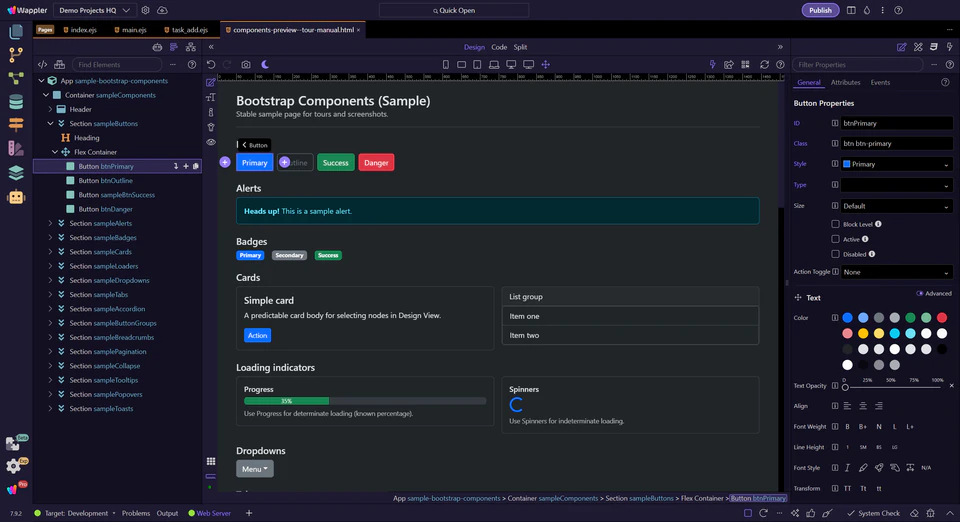Open the Style Primary dropdown

point(896,164)
